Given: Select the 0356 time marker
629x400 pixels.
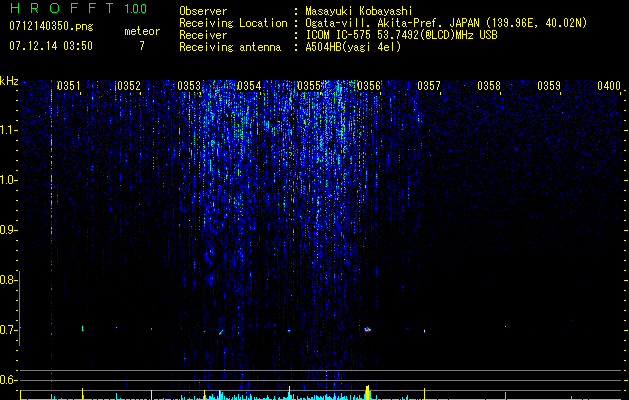Looking at the screenshot, I should point(369,86).
